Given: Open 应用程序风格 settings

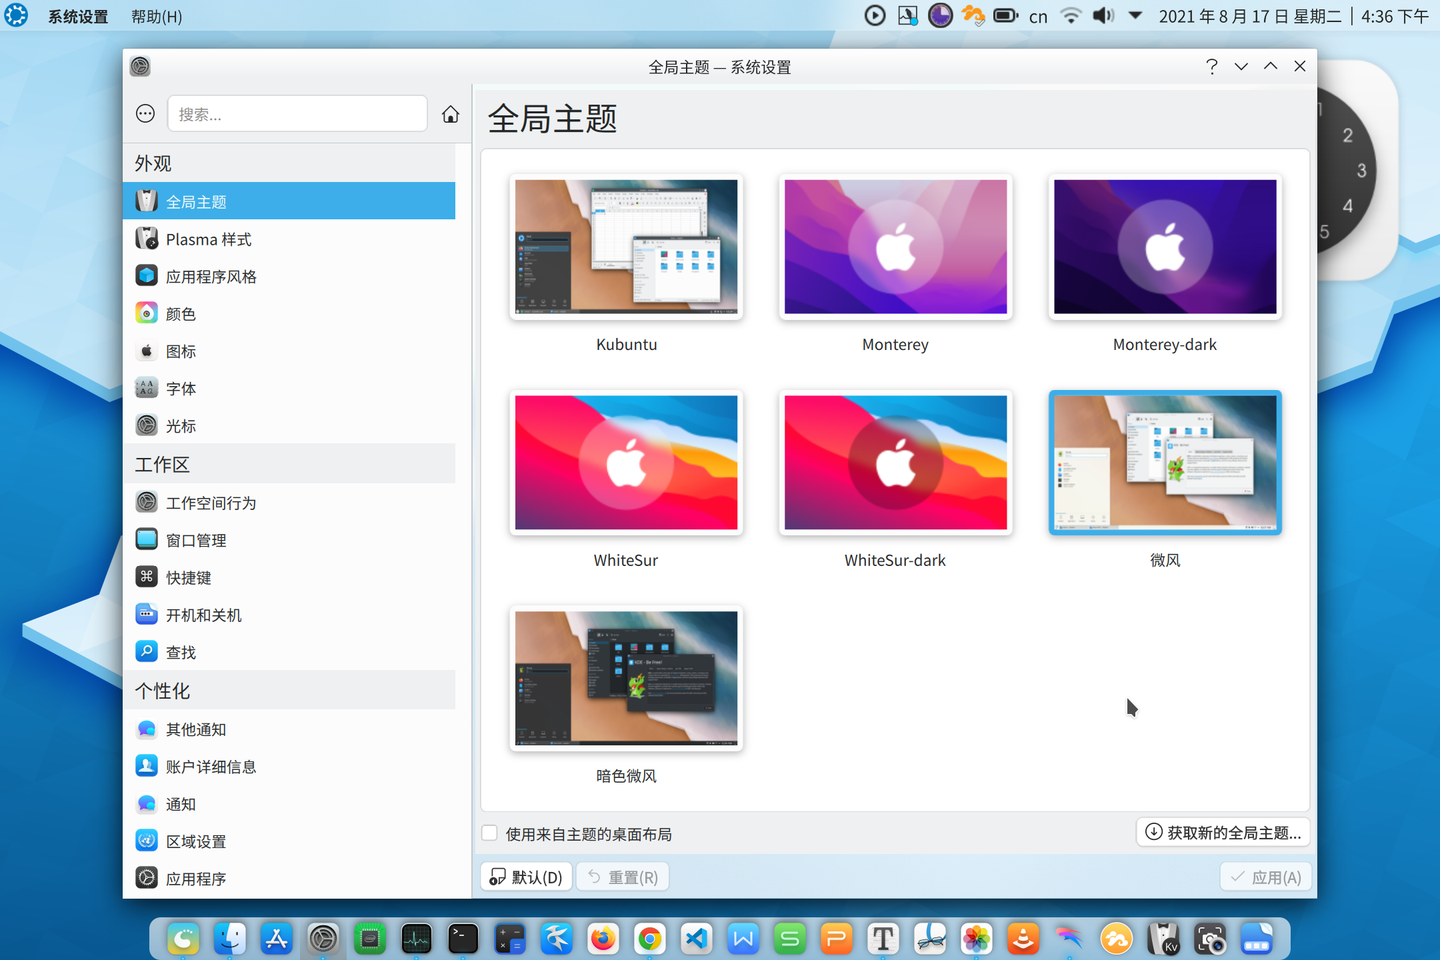Looking at the screenshot, I should pos(289,276).
